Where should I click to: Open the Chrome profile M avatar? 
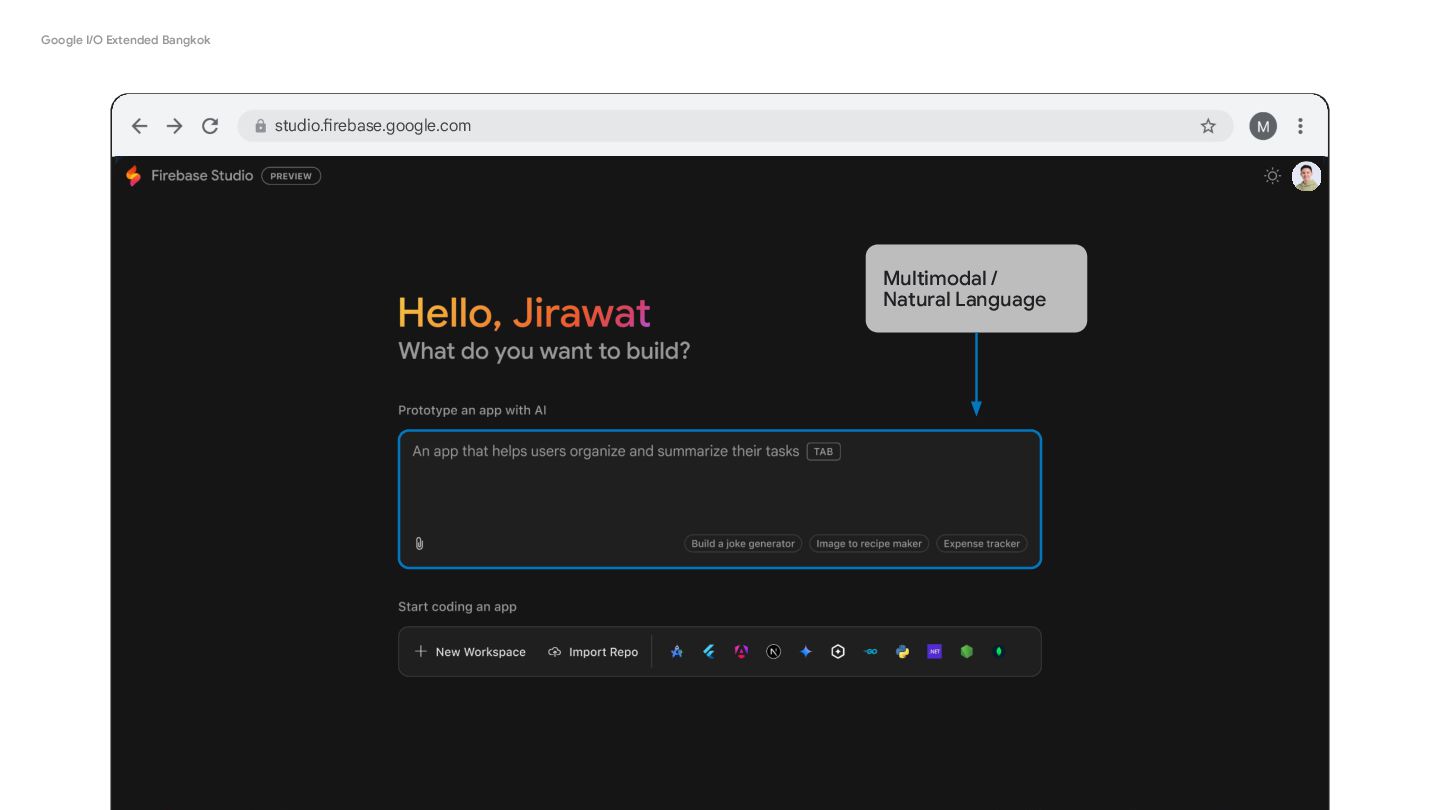click(x=1263, y=126)
